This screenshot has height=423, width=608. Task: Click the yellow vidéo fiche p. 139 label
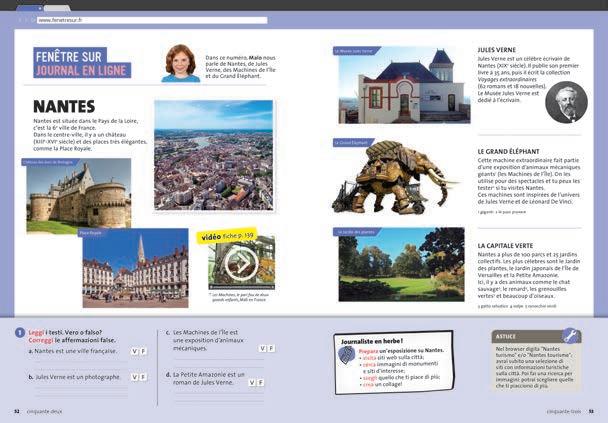[227, 236]
